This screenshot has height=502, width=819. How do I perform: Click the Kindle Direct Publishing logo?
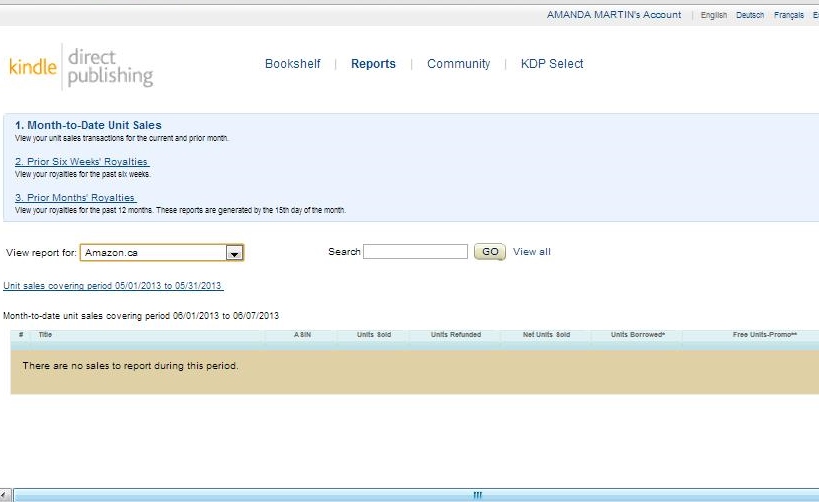[x=81, y=66]
